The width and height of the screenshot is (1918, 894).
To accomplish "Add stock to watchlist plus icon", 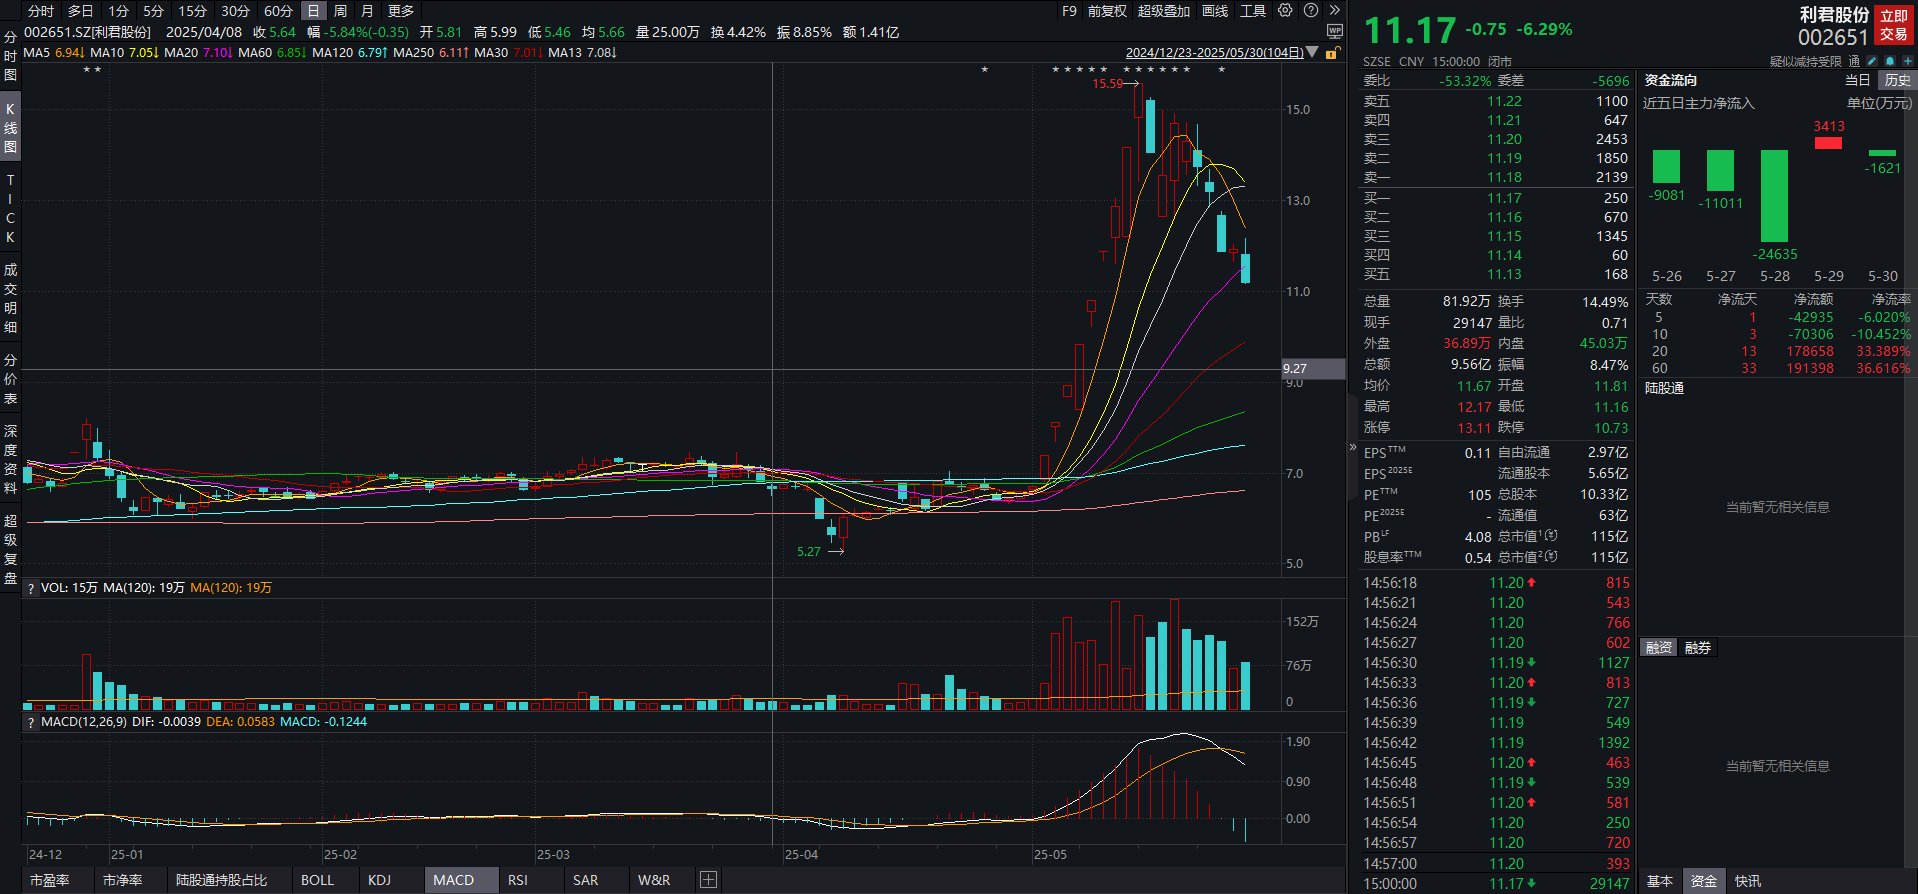I will tap(1907, 61).
